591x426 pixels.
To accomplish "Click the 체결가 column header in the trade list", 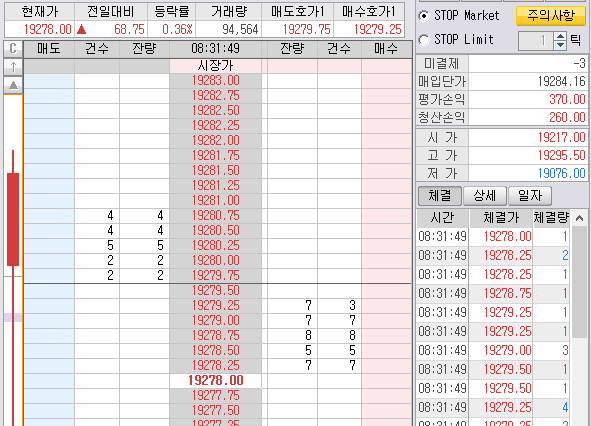I will [501, 218].
